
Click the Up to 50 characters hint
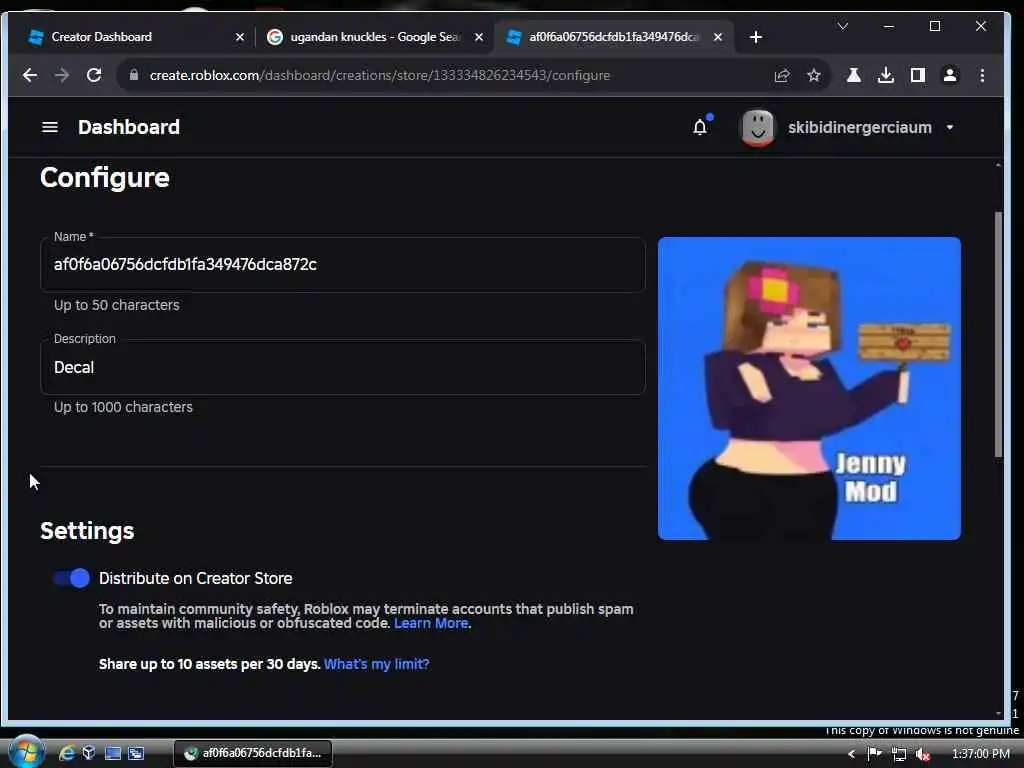(116, 305)
